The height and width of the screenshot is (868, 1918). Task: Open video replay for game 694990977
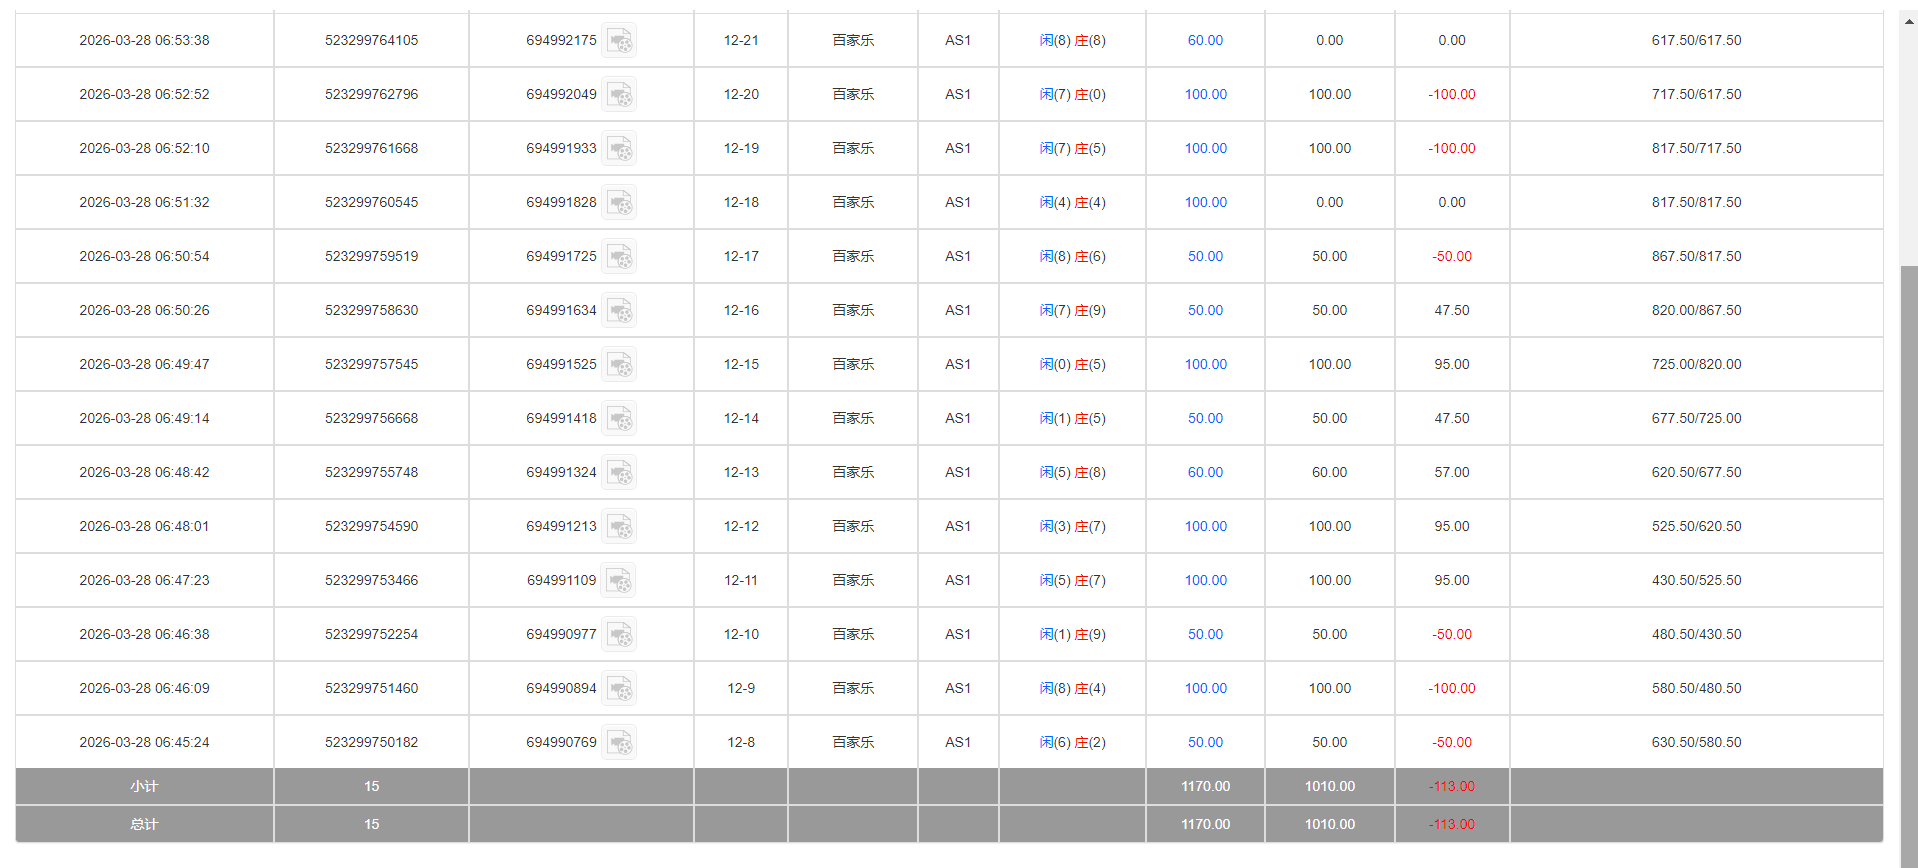(619, 635)
